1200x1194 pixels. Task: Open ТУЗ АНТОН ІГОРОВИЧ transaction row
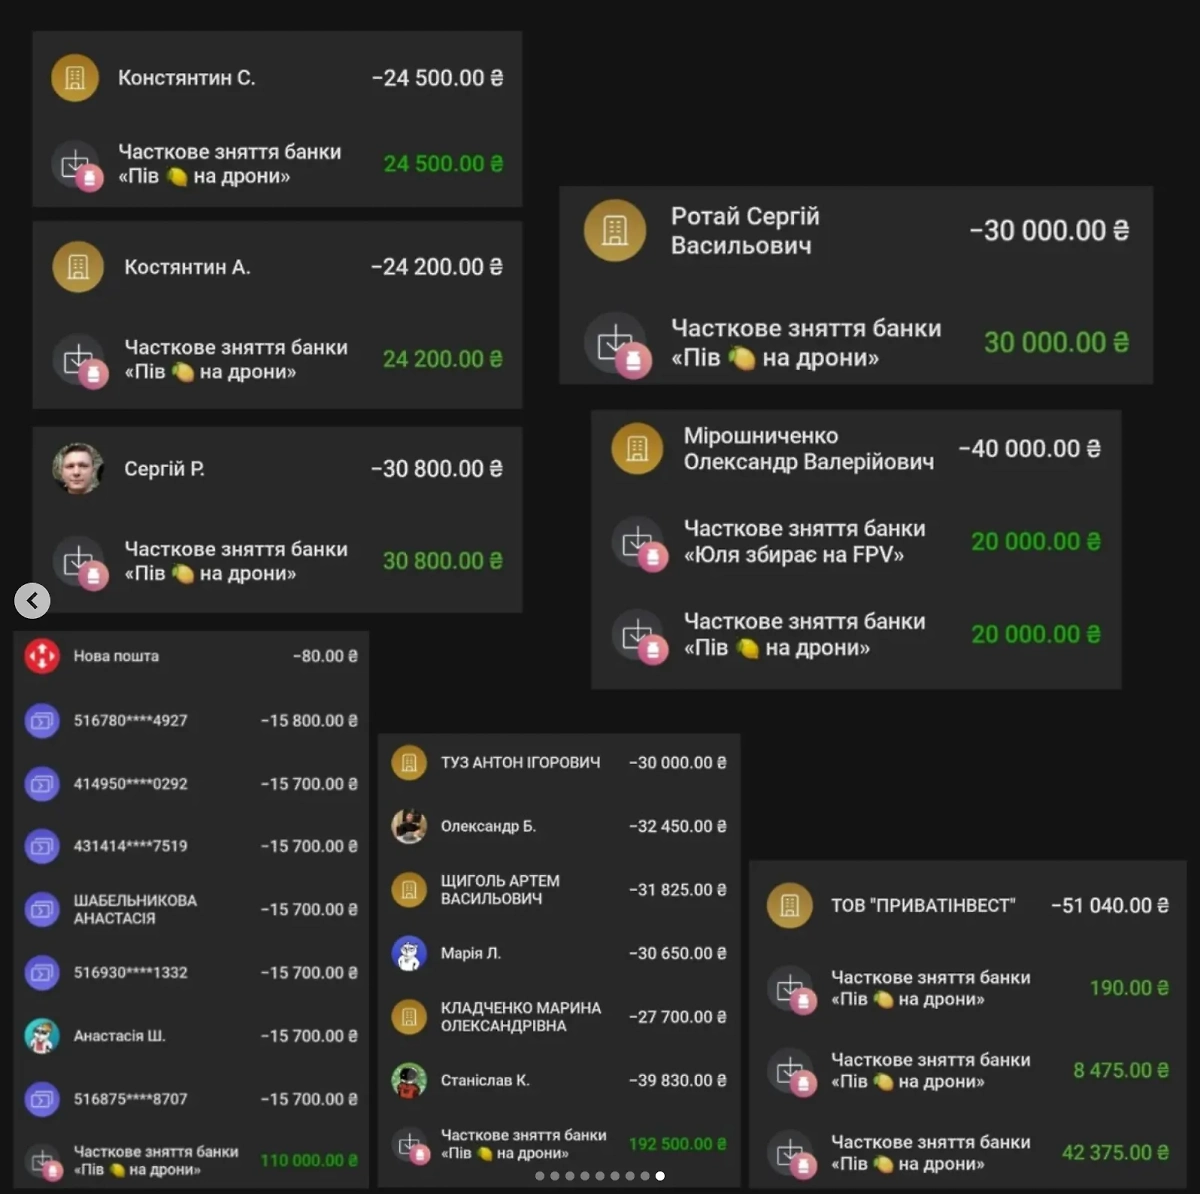[x=558, y=763]
